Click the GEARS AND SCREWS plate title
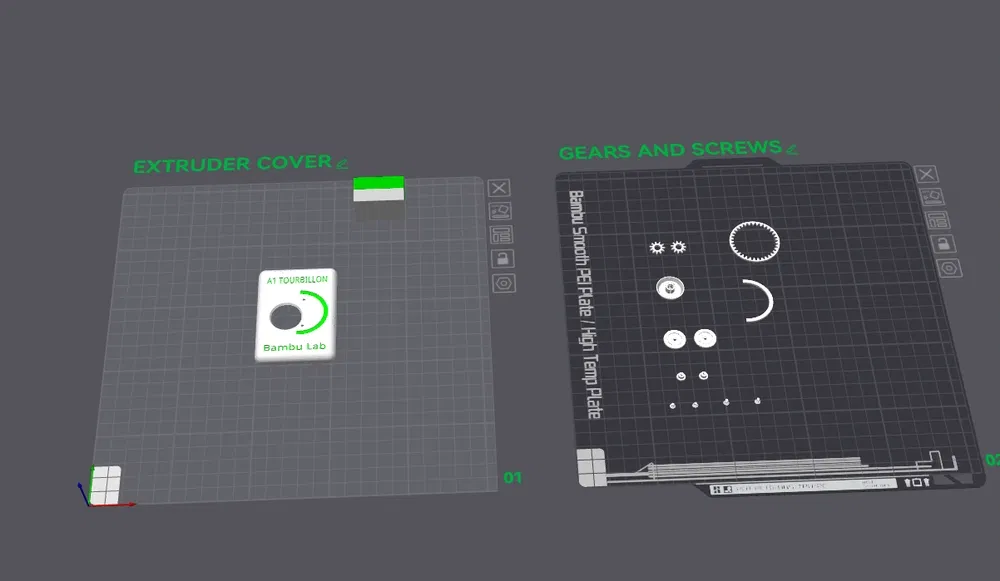1000x581 pixels. [x=670, y=151]
